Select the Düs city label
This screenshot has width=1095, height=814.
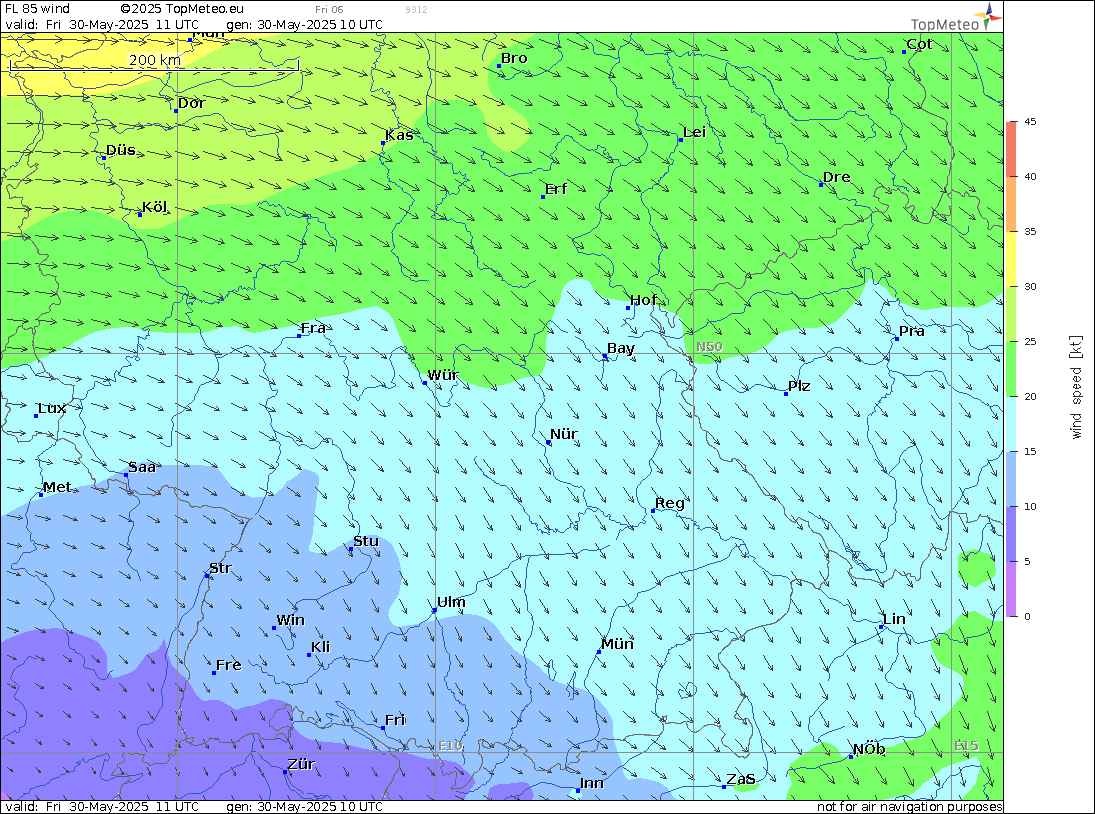tap(121, 150)
